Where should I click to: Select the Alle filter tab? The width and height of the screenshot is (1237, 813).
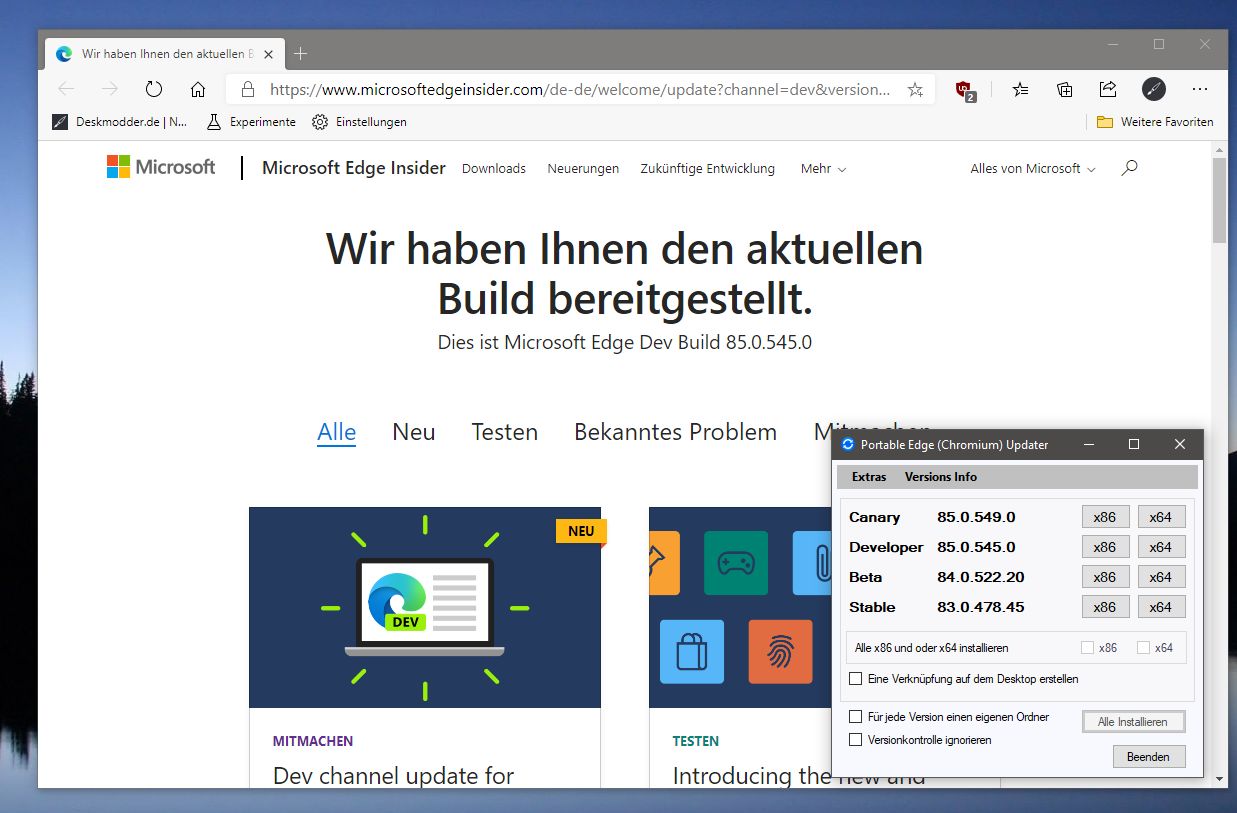(336, 432)
